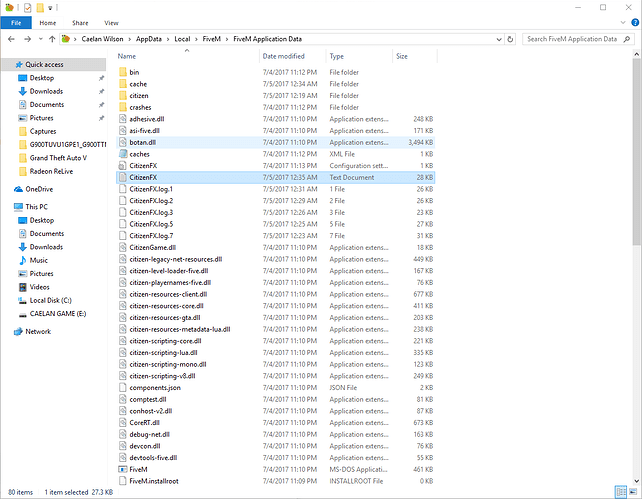The image size is (642, 499).
Task: Select Network in the navigation pane
Action: click(38, 332)
